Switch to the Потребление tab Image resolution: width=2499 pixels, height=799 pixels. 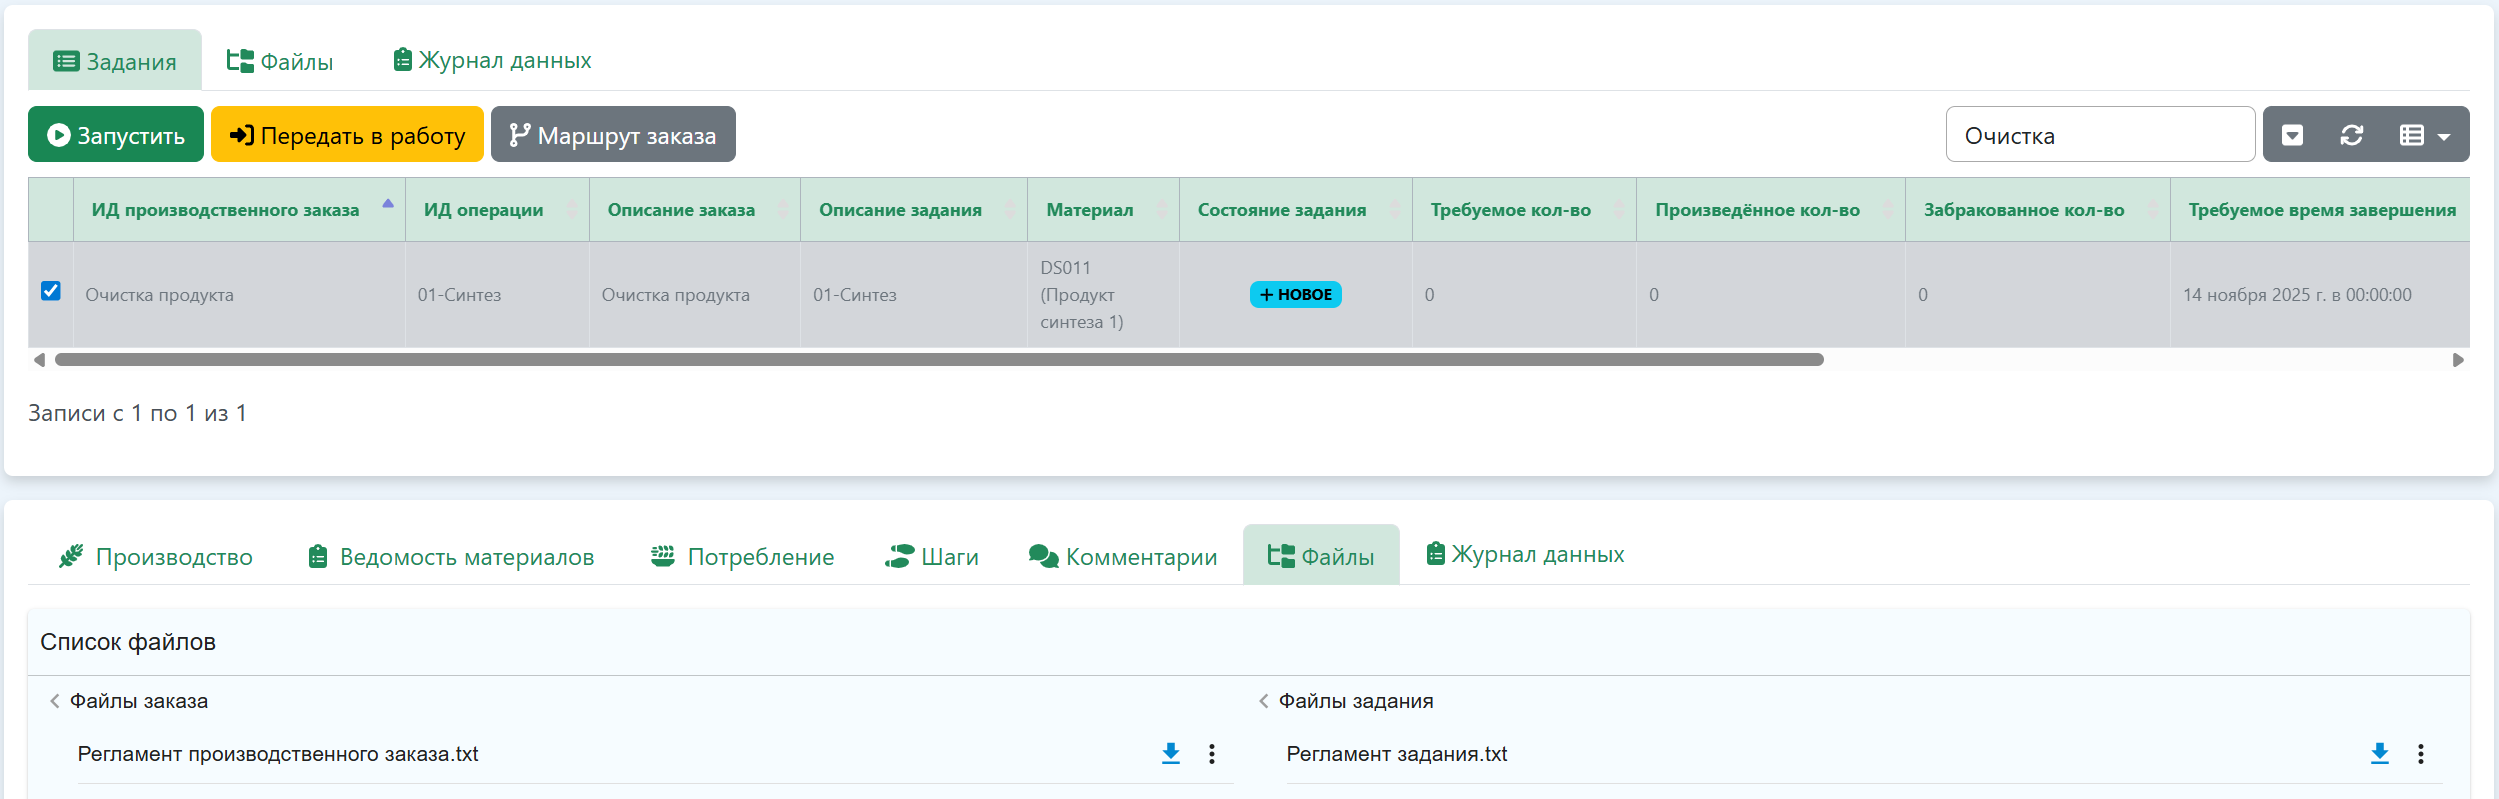[742, 557]
